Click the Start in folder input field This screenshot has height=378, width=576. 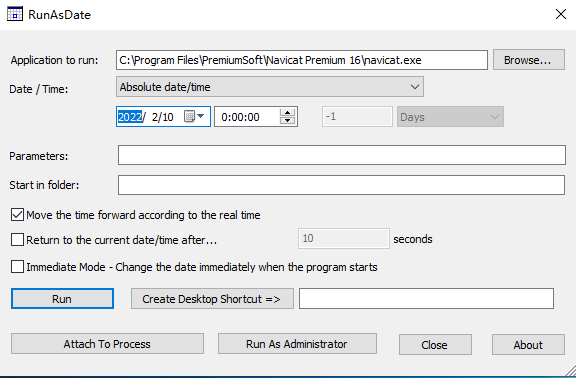pos(341,185)
